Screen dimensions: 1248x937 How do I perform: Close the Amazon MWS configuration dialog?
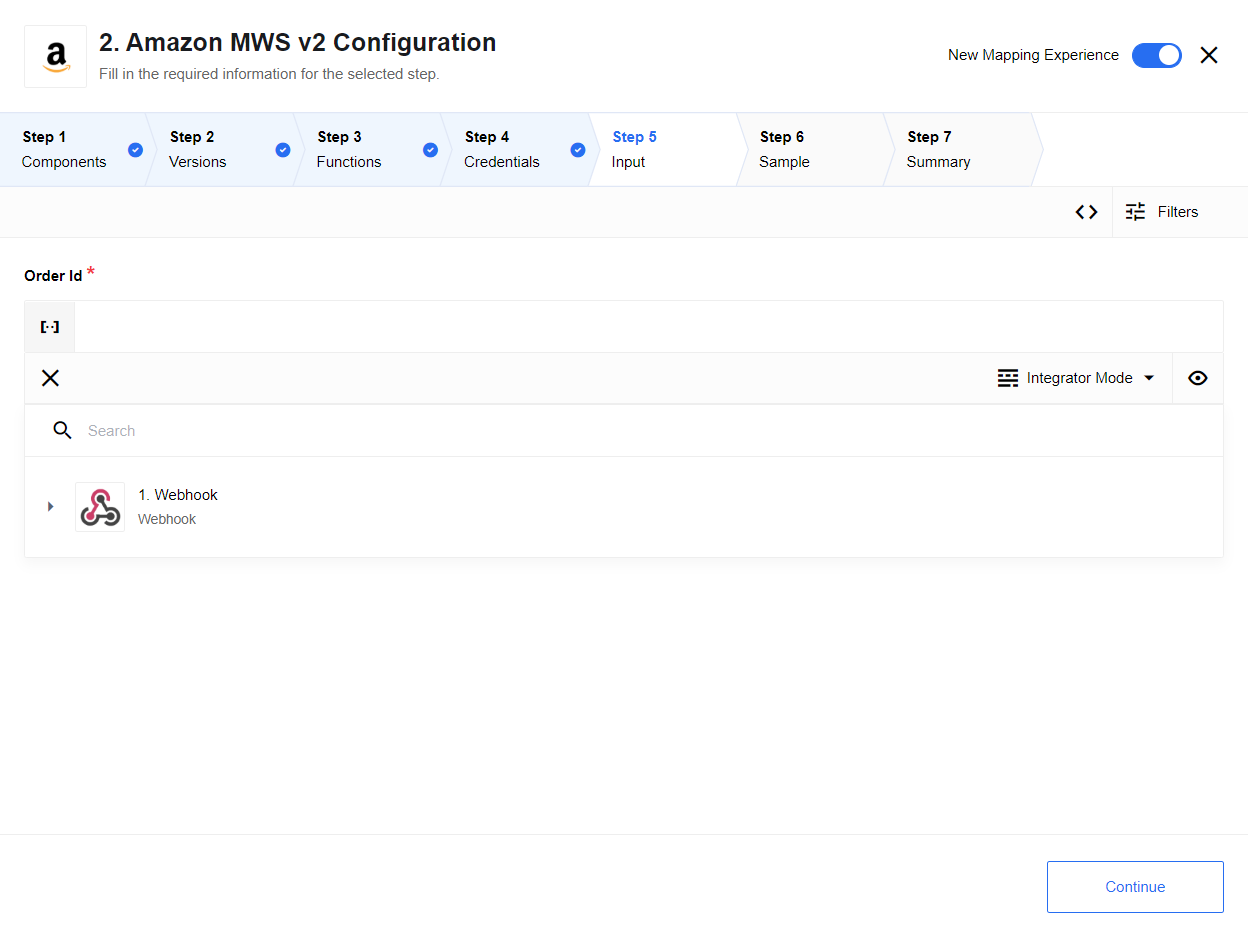coord(1209,56)
